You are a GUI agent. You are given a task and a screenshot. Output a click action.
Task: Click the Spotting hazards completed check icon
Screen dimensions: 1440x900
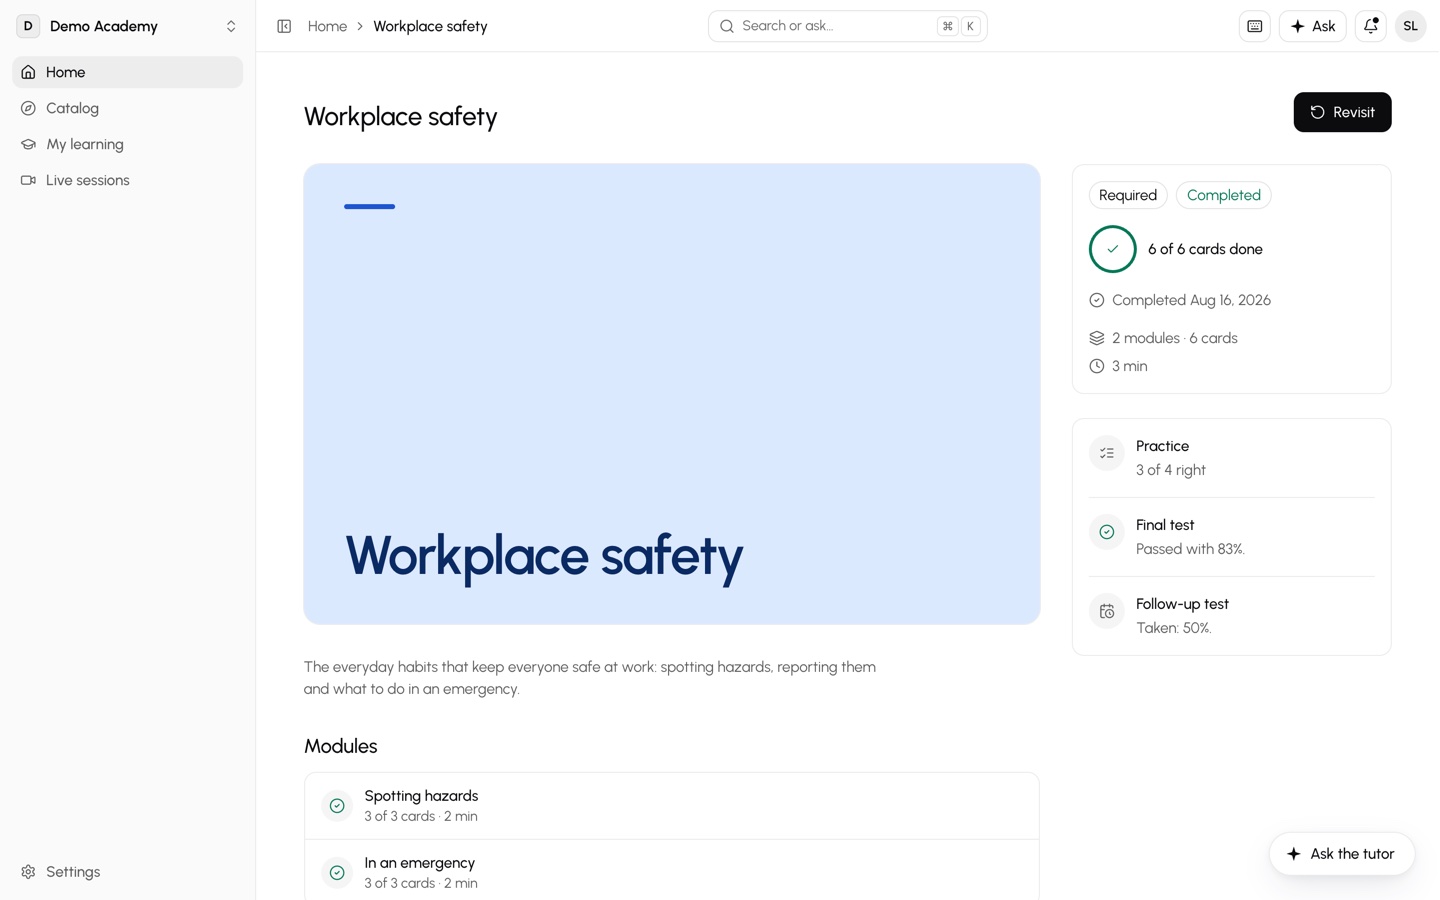(x=337, y=806)
